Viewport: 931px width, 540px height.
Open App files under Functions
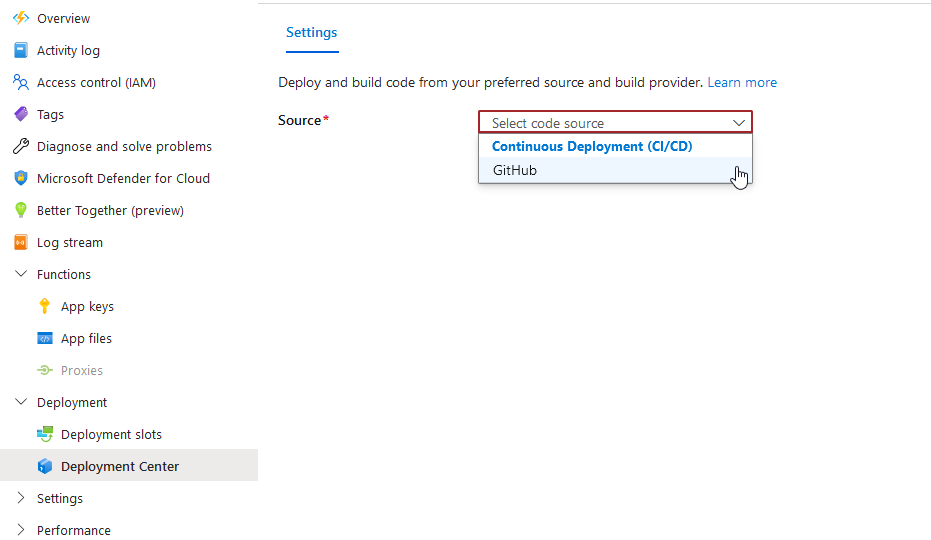[86, 339]
